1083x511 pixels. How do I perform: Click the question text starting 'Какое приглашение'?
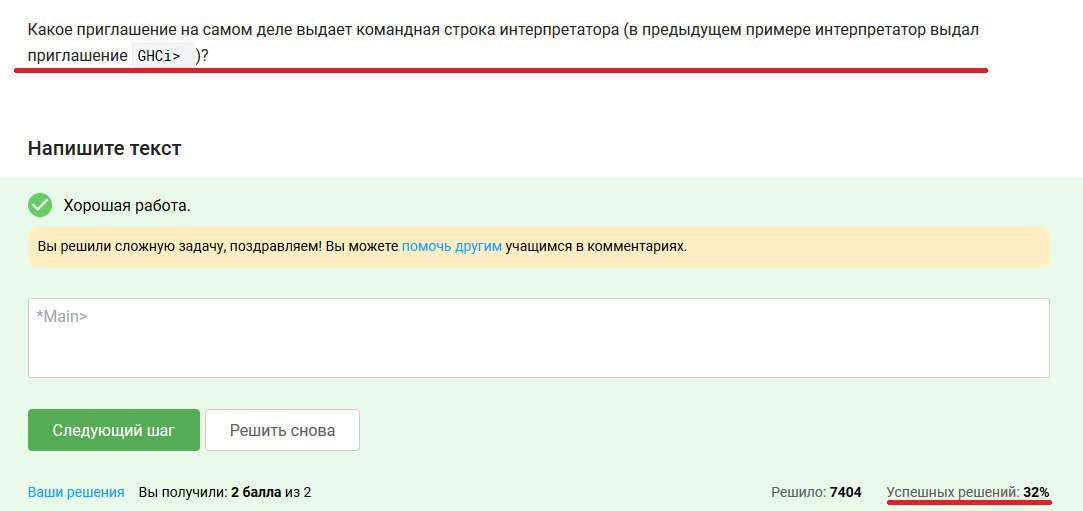click(504, 43)
